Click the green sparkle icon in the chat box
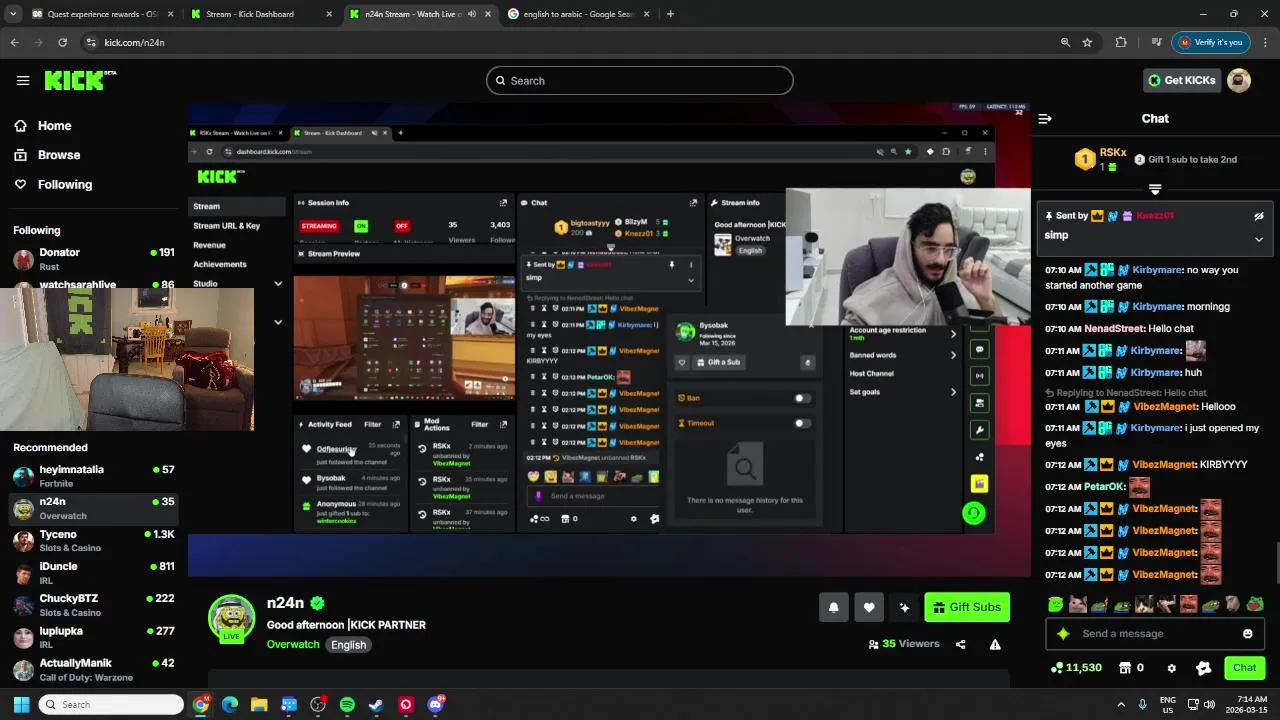The width and height of the screenshot is (1280, 720). (x=1063, y=633)
